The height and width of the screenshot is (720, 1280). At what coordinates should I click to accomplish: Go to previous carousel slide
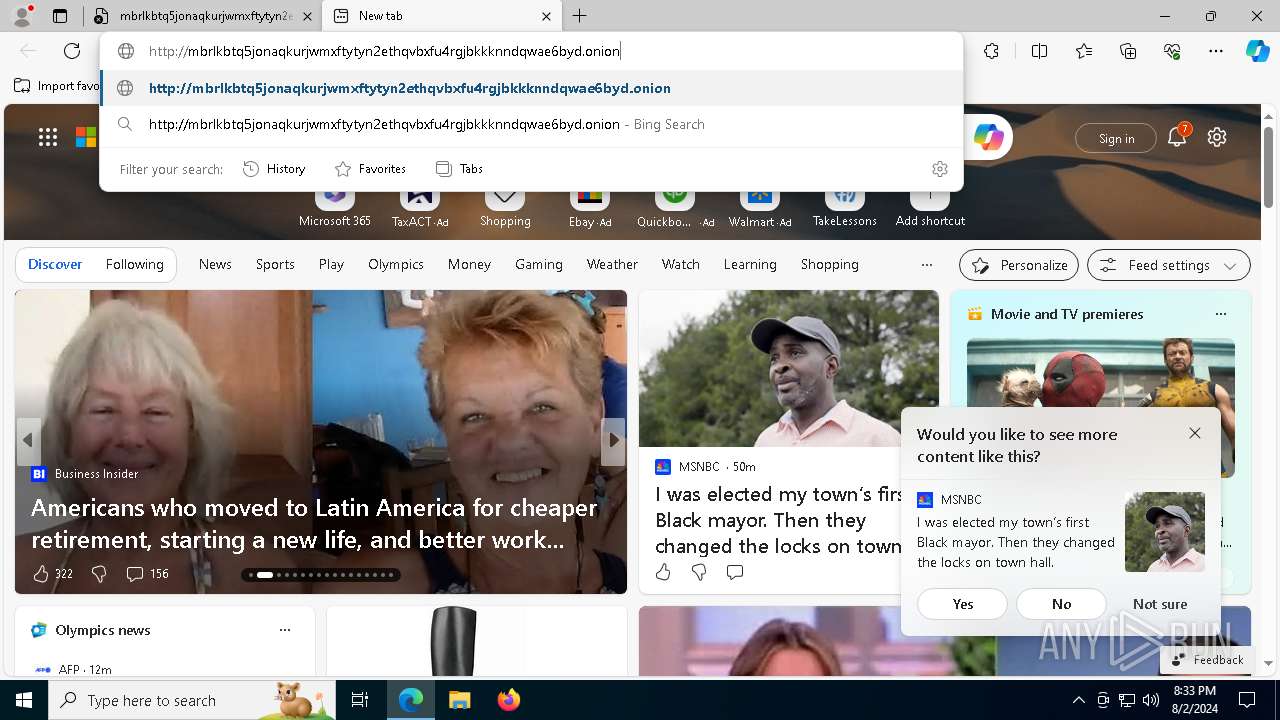coord(28,440)
